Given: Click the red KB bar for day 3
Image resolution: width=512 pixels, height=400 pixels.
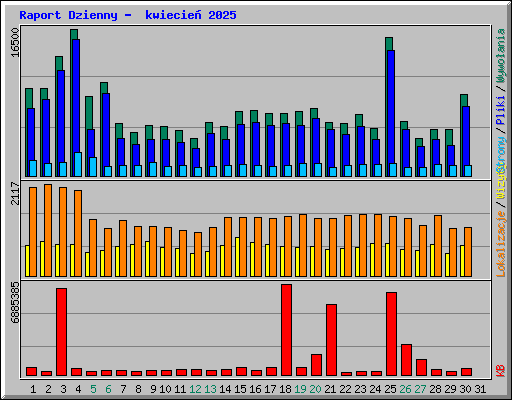Looking at the screenshot, I should pyautogui.click(x=61, y=332).
